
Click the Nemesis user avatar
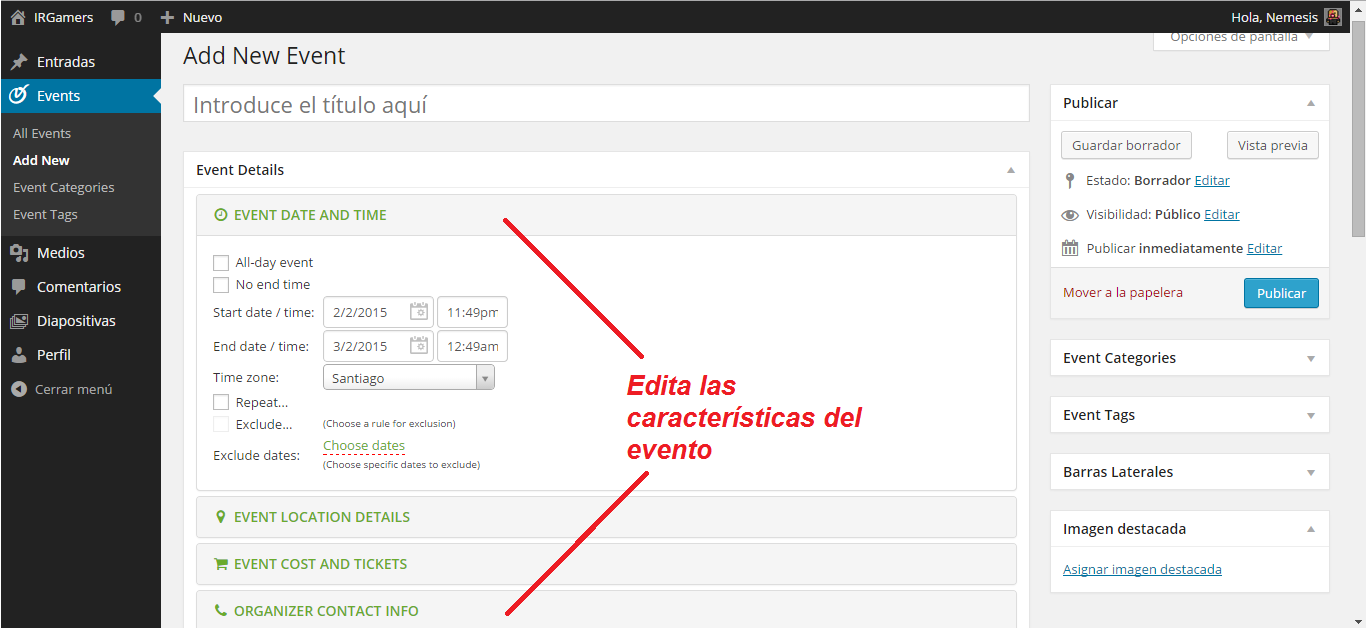pos(1332,17)
